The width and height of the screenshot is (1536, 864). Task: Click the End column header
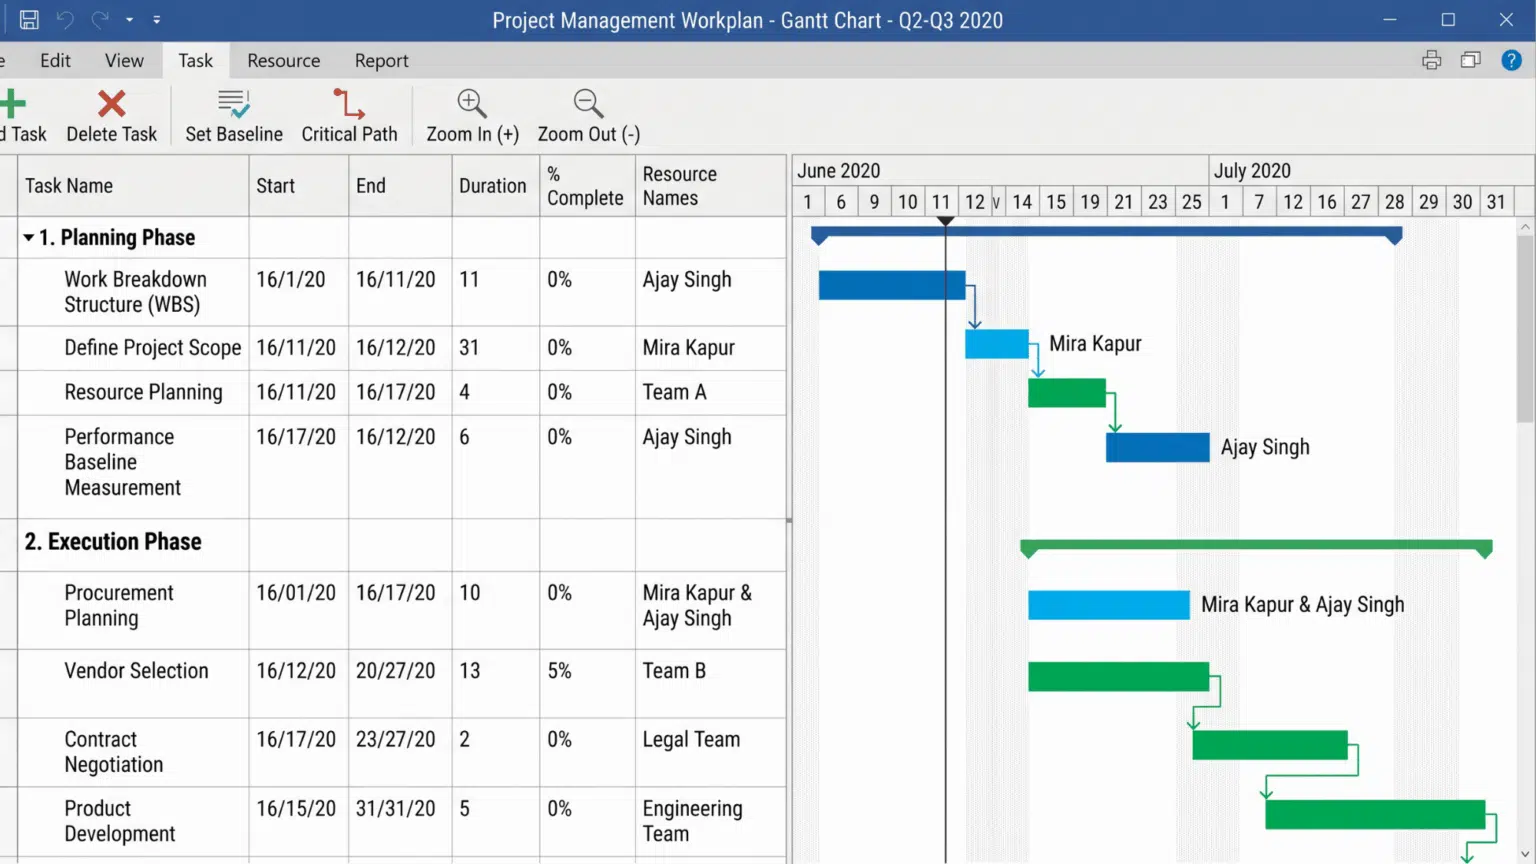click(400, 186)
